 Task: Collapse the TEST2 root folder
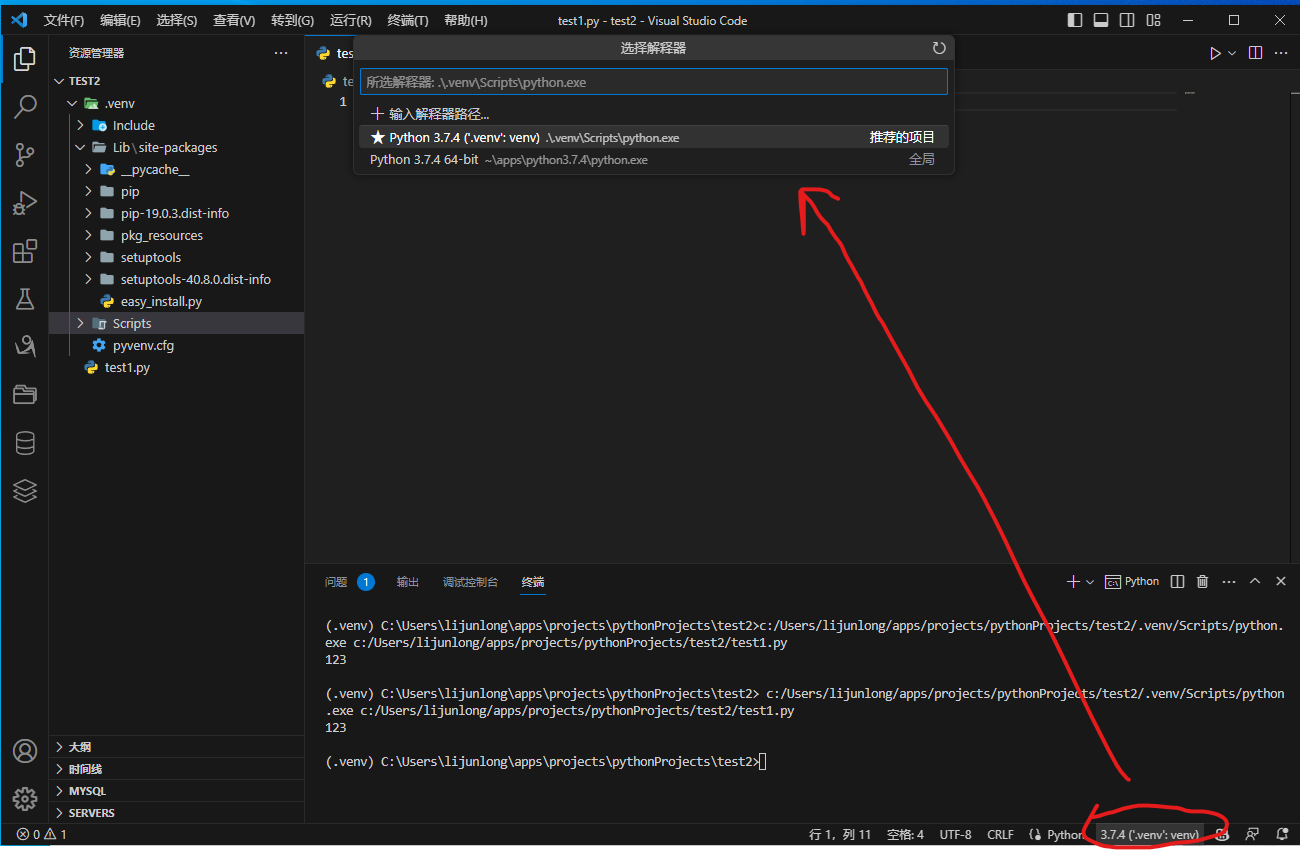(176, 81)
